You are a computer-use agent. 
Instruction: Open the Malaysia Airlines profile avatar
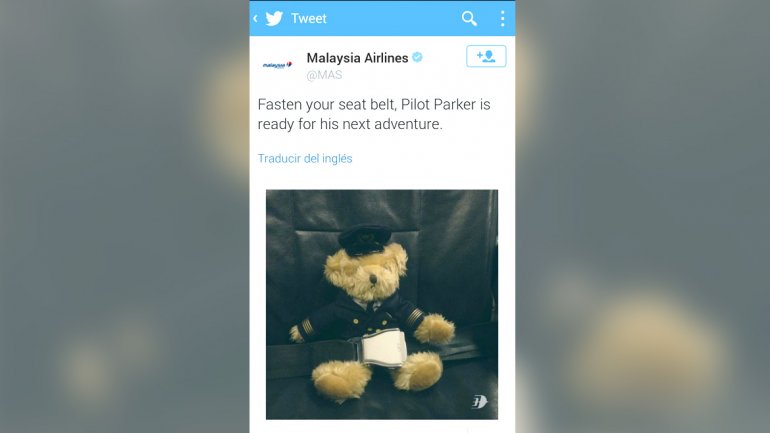click(x=277, y=65)
